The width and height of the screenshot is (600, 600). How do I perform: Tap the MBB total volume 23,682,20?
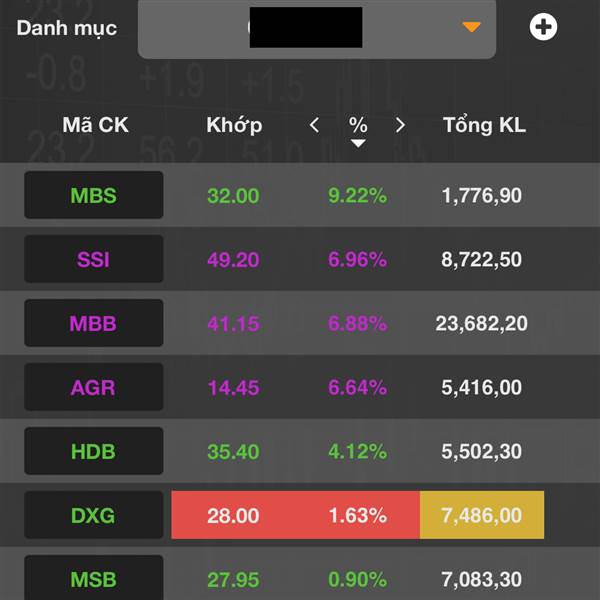(481, 324)
